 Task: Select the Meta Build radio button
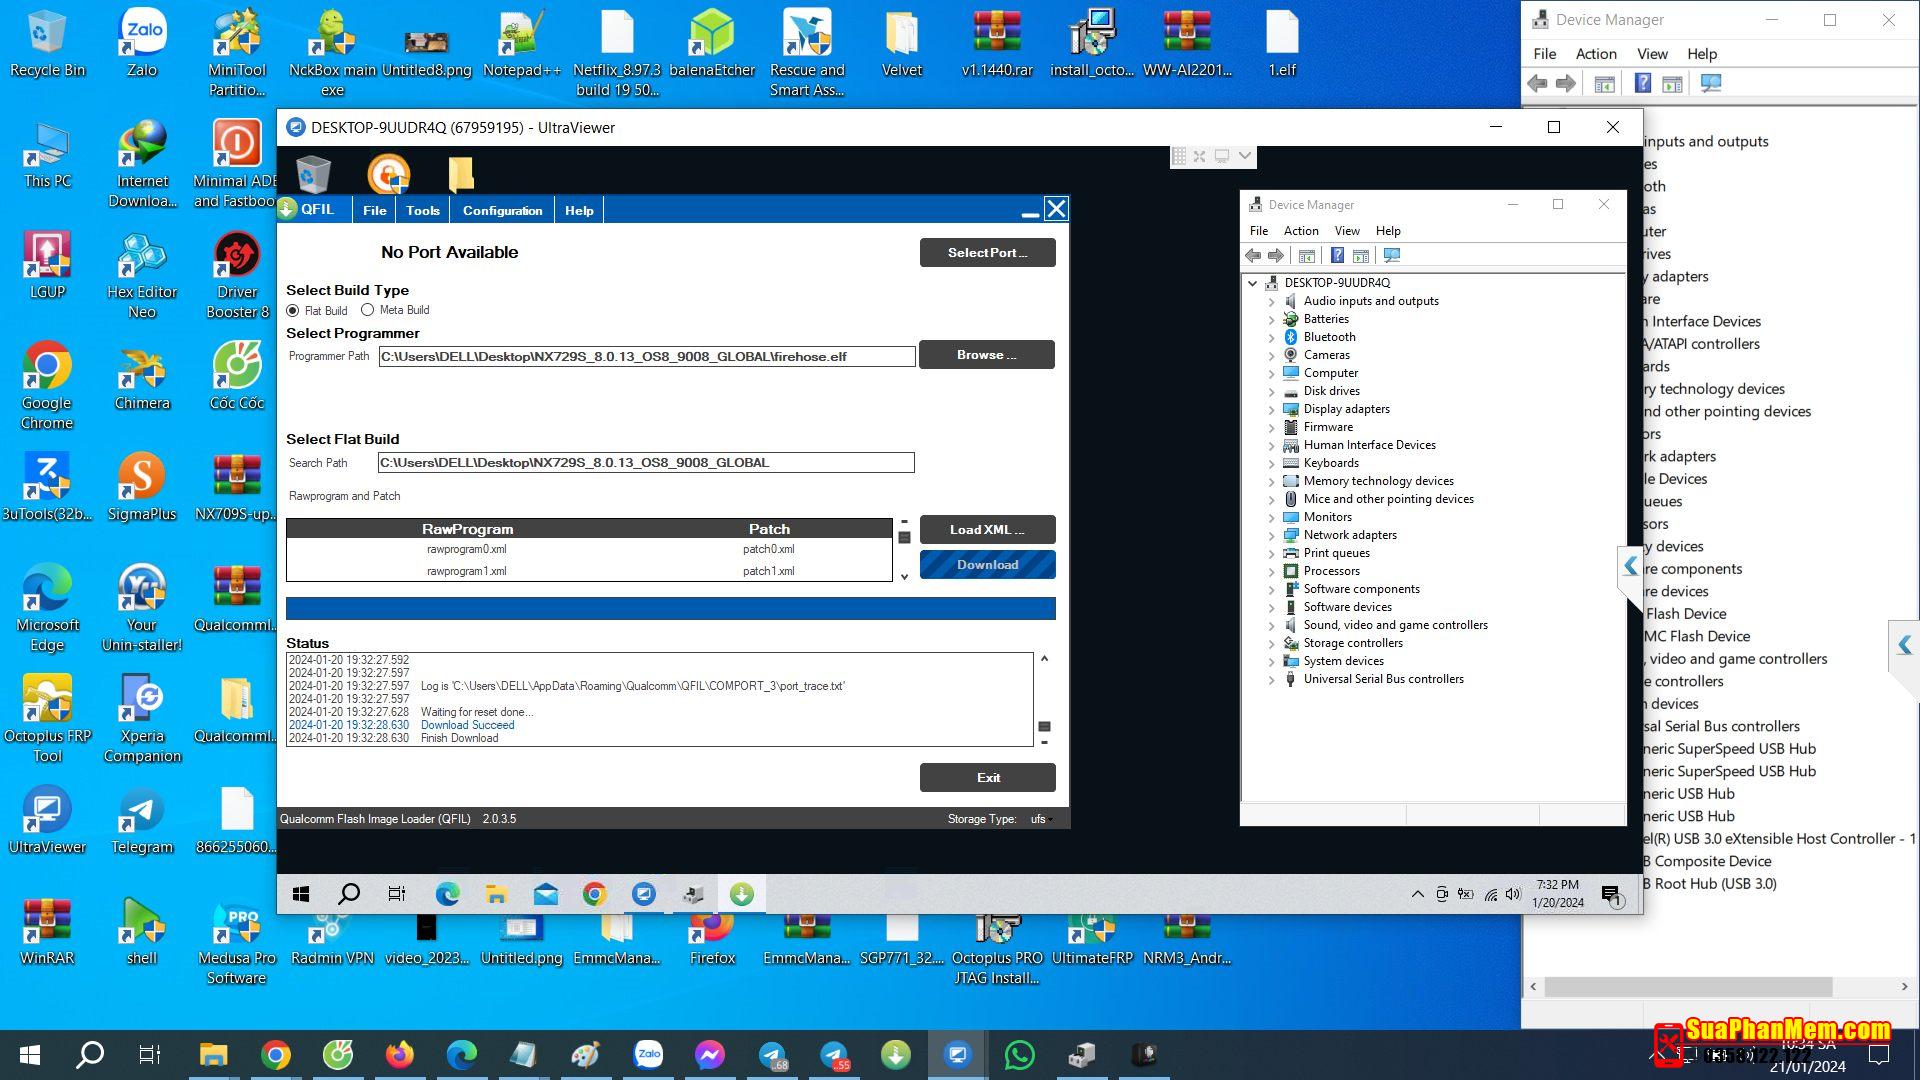pos(367,310)
